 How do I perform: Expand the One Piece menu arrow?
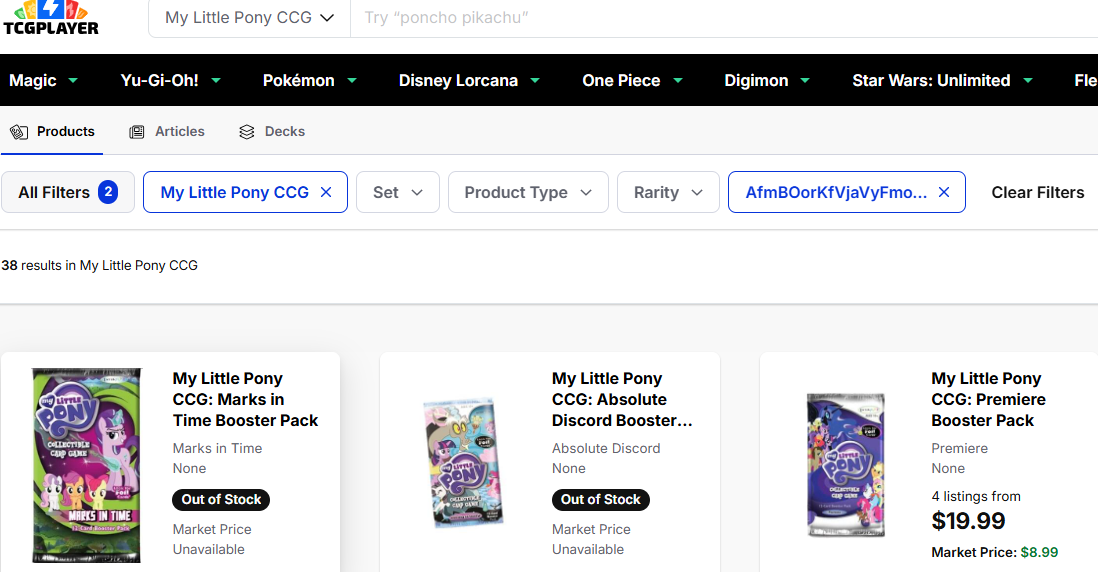pos(678,80)
